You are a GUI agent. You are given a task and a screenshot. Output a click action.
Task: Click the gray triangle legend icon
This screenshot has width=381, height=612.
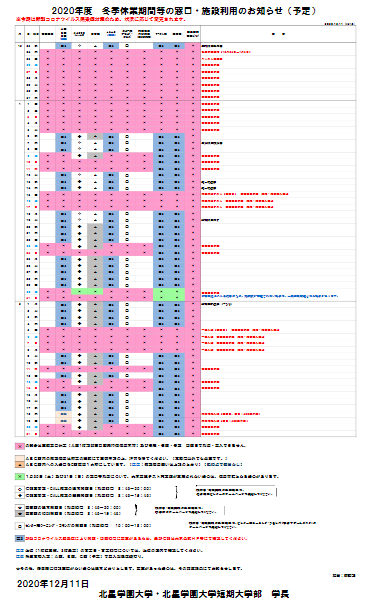point(20,514)
